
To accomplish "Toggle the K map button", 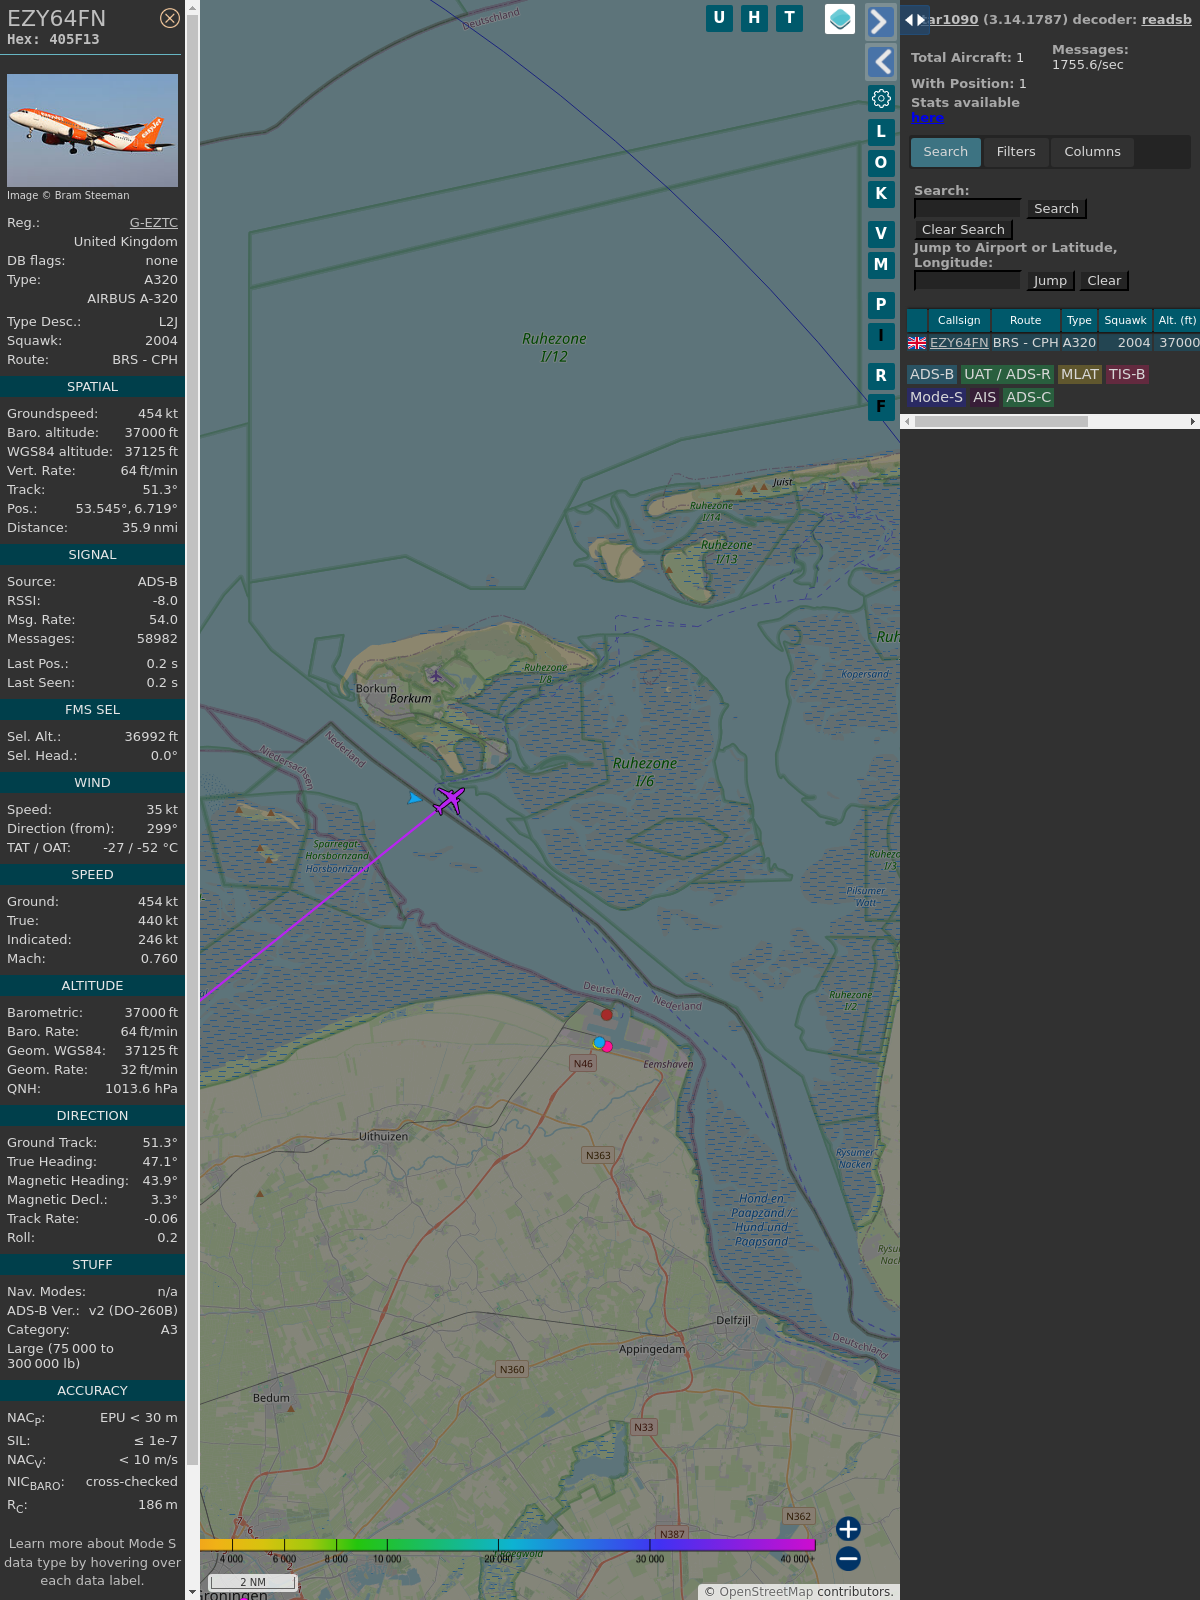I will pyautogui.click(x=881, y=194).
